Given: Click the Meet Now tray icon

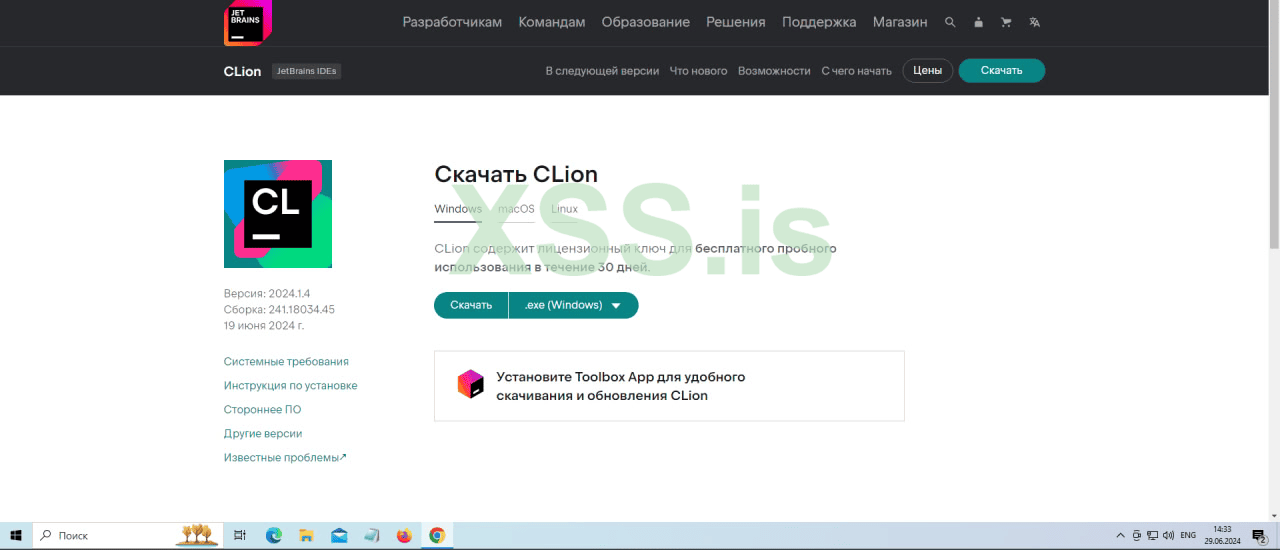Looking at the screenshot, I should click(x=1137, y=536).
